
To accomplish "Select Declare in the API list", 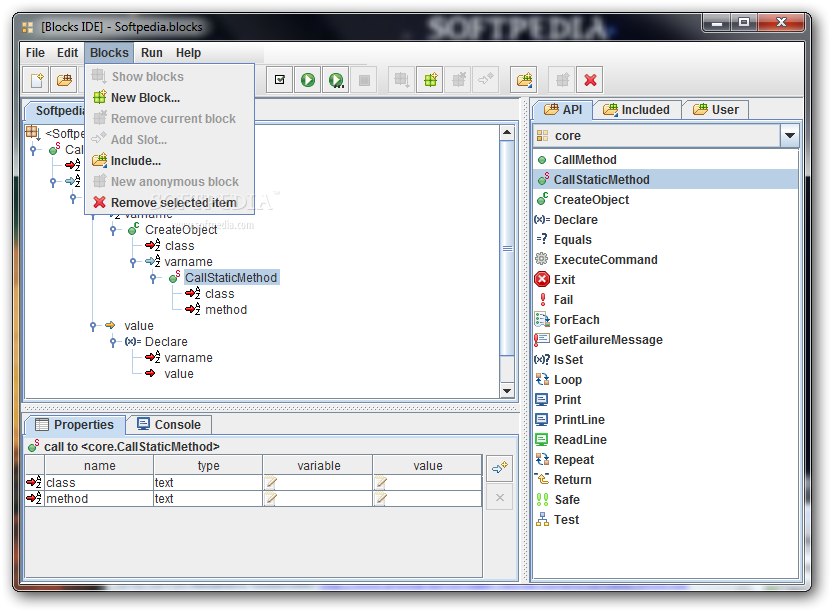I will pos(665,220).
